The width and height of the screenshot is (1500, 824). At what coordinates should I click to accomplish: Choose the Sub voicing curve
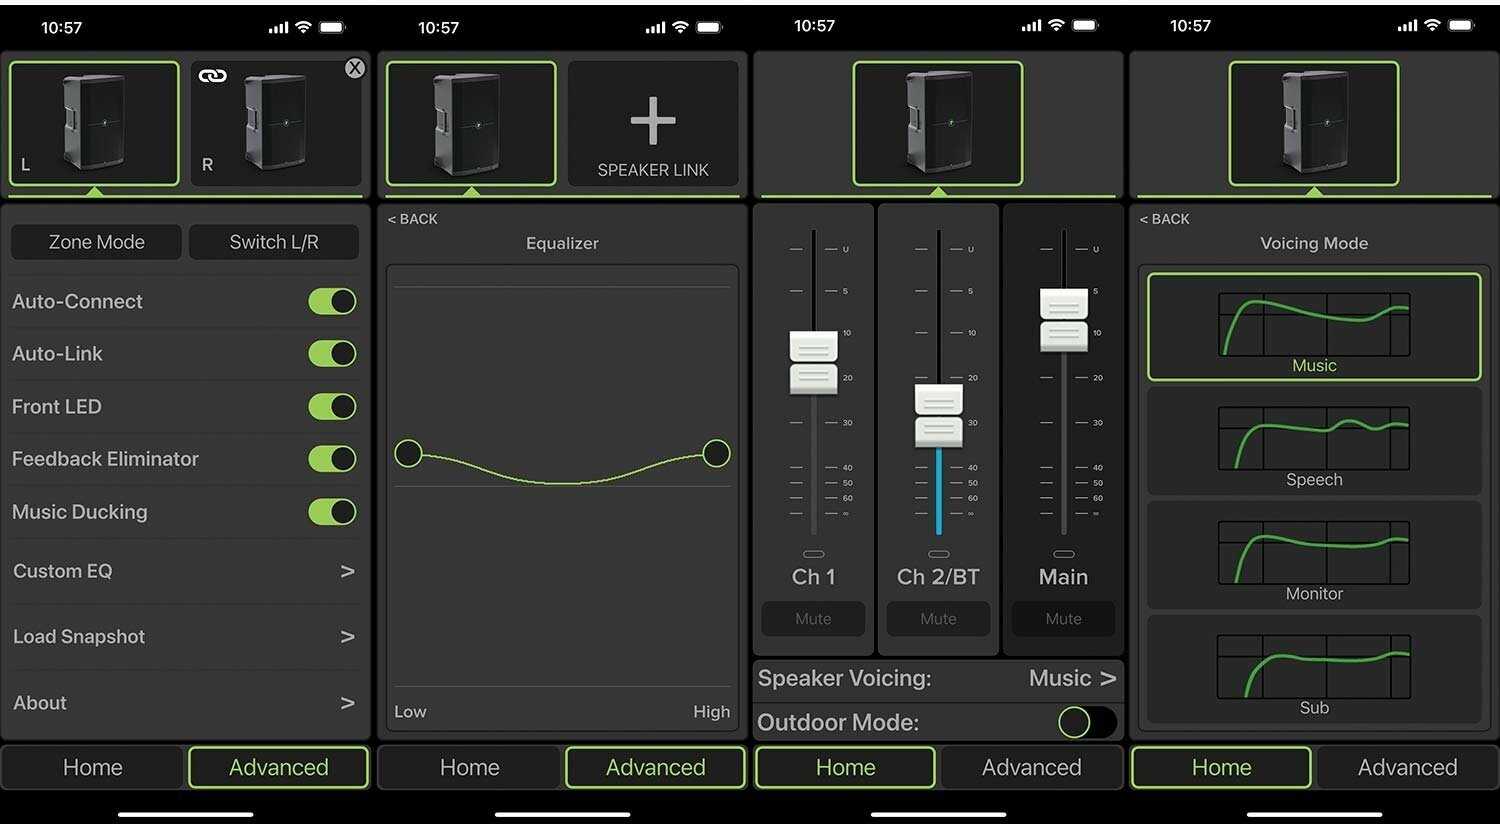point(1313,669)
